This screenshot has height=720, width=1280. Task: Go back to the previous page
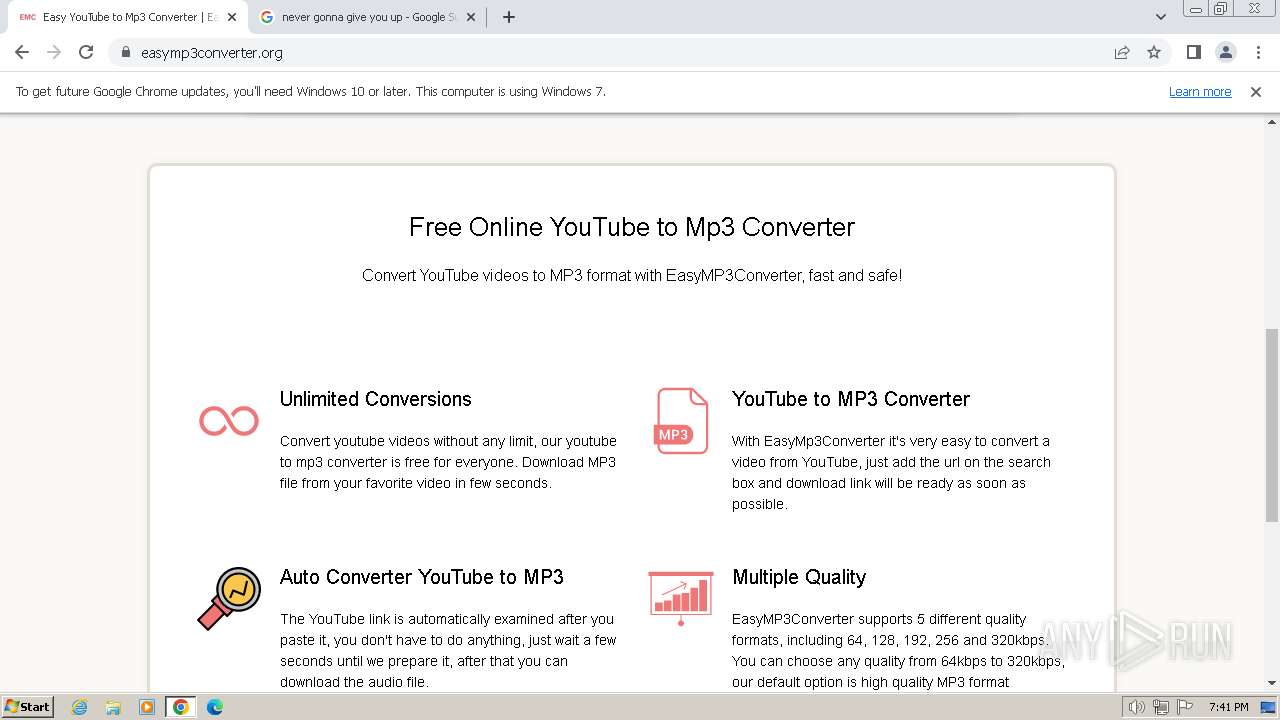click(x=22, y=52)
